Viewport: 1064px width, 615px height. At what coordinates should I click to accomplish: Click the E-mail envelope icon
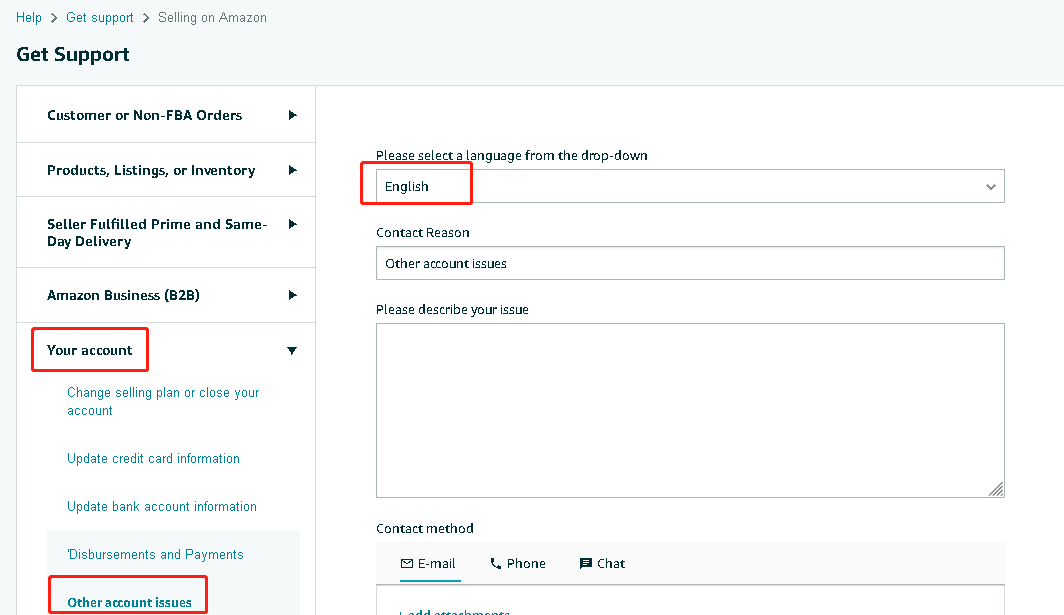click(x=406, y=563)
